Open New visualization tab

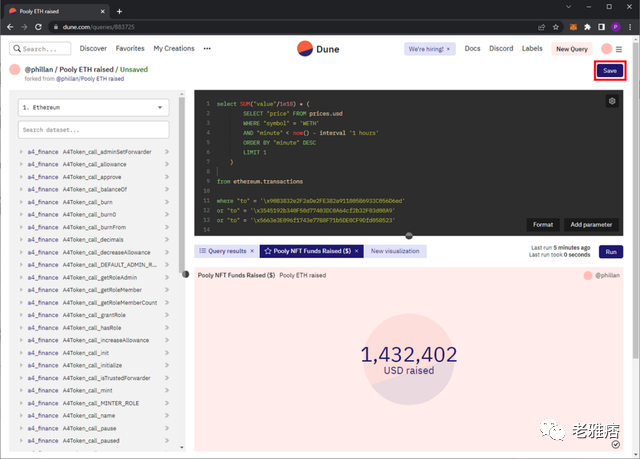point(395,251)
